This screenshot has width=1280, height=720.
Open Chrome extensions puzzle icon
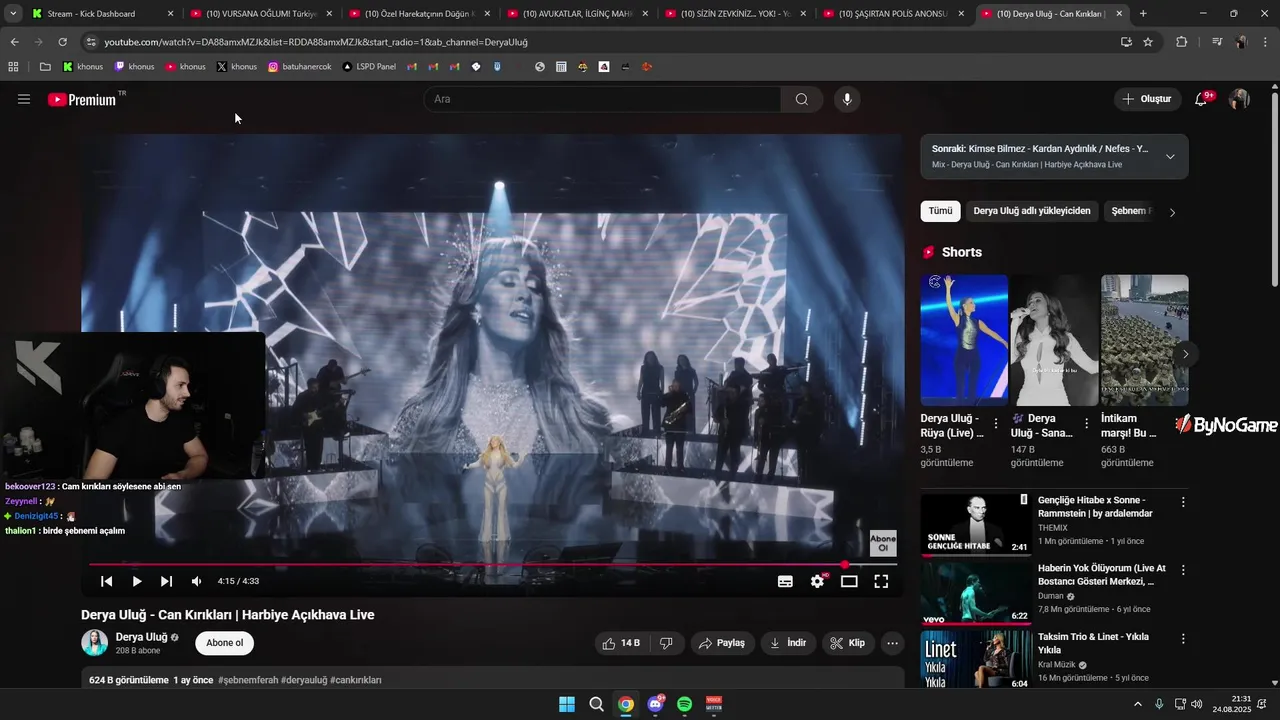1182,42
